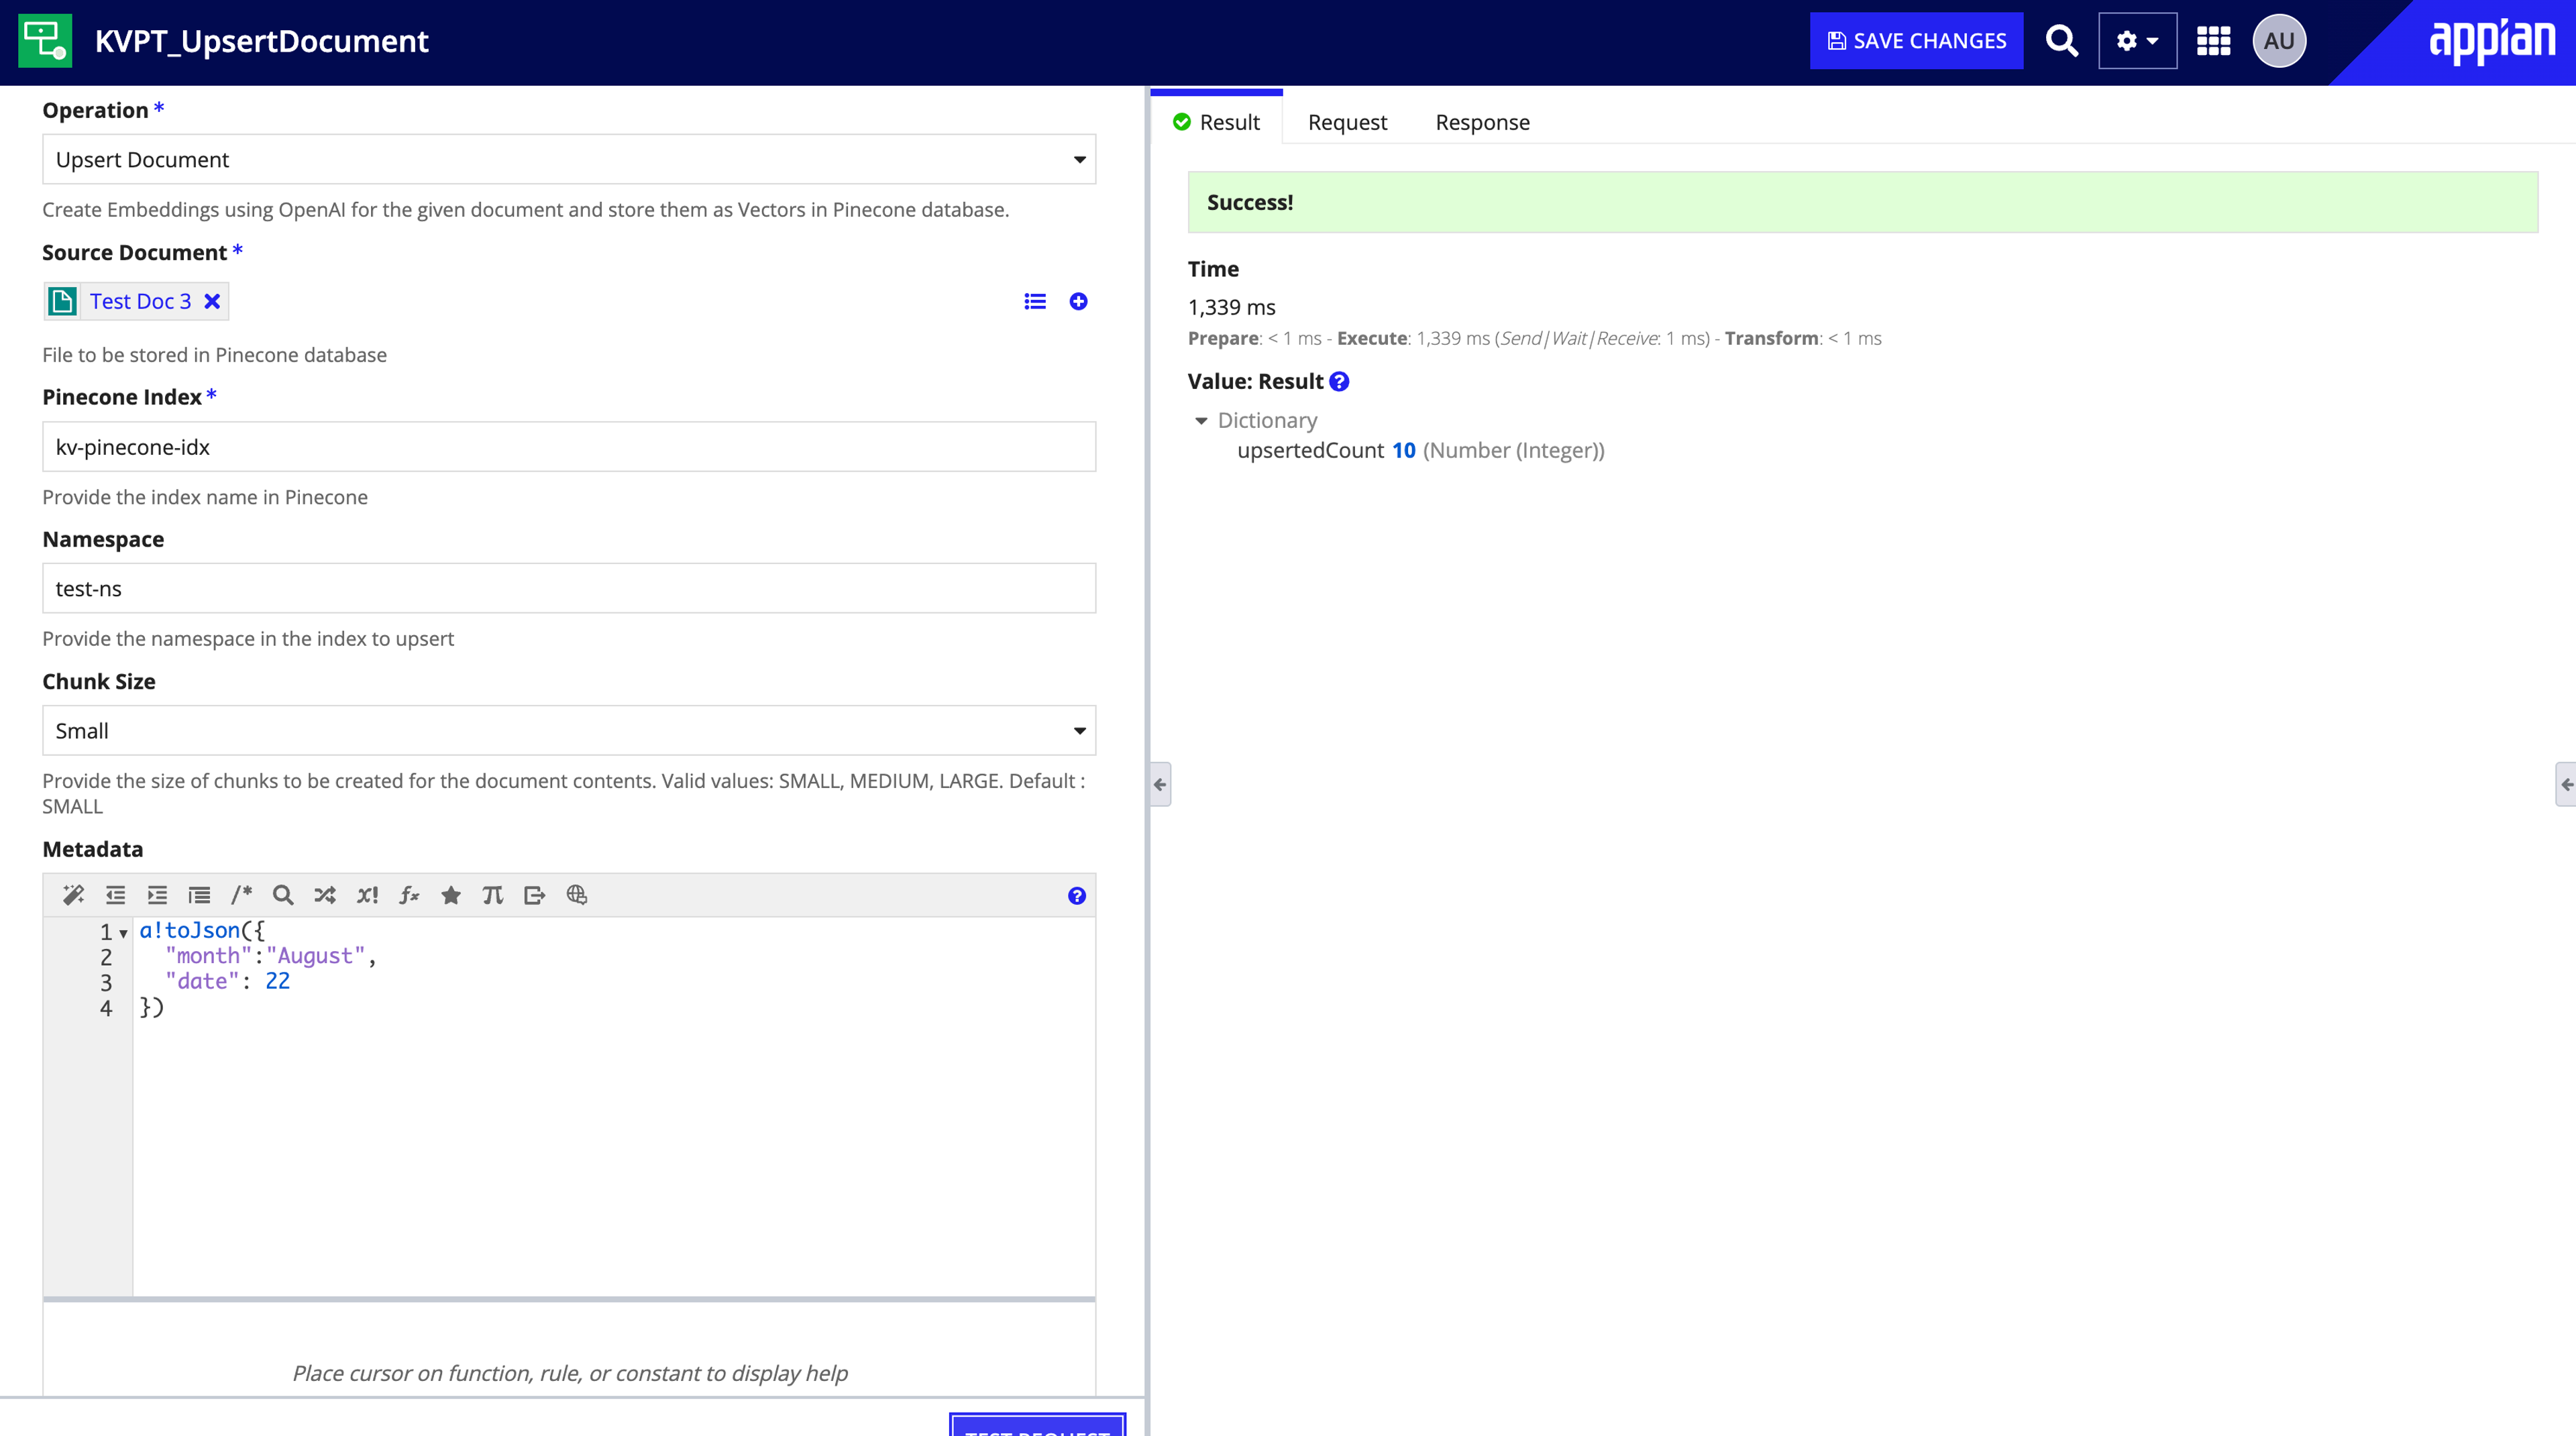Click the SAVE CHANGES button

(x=1916, y=41)
